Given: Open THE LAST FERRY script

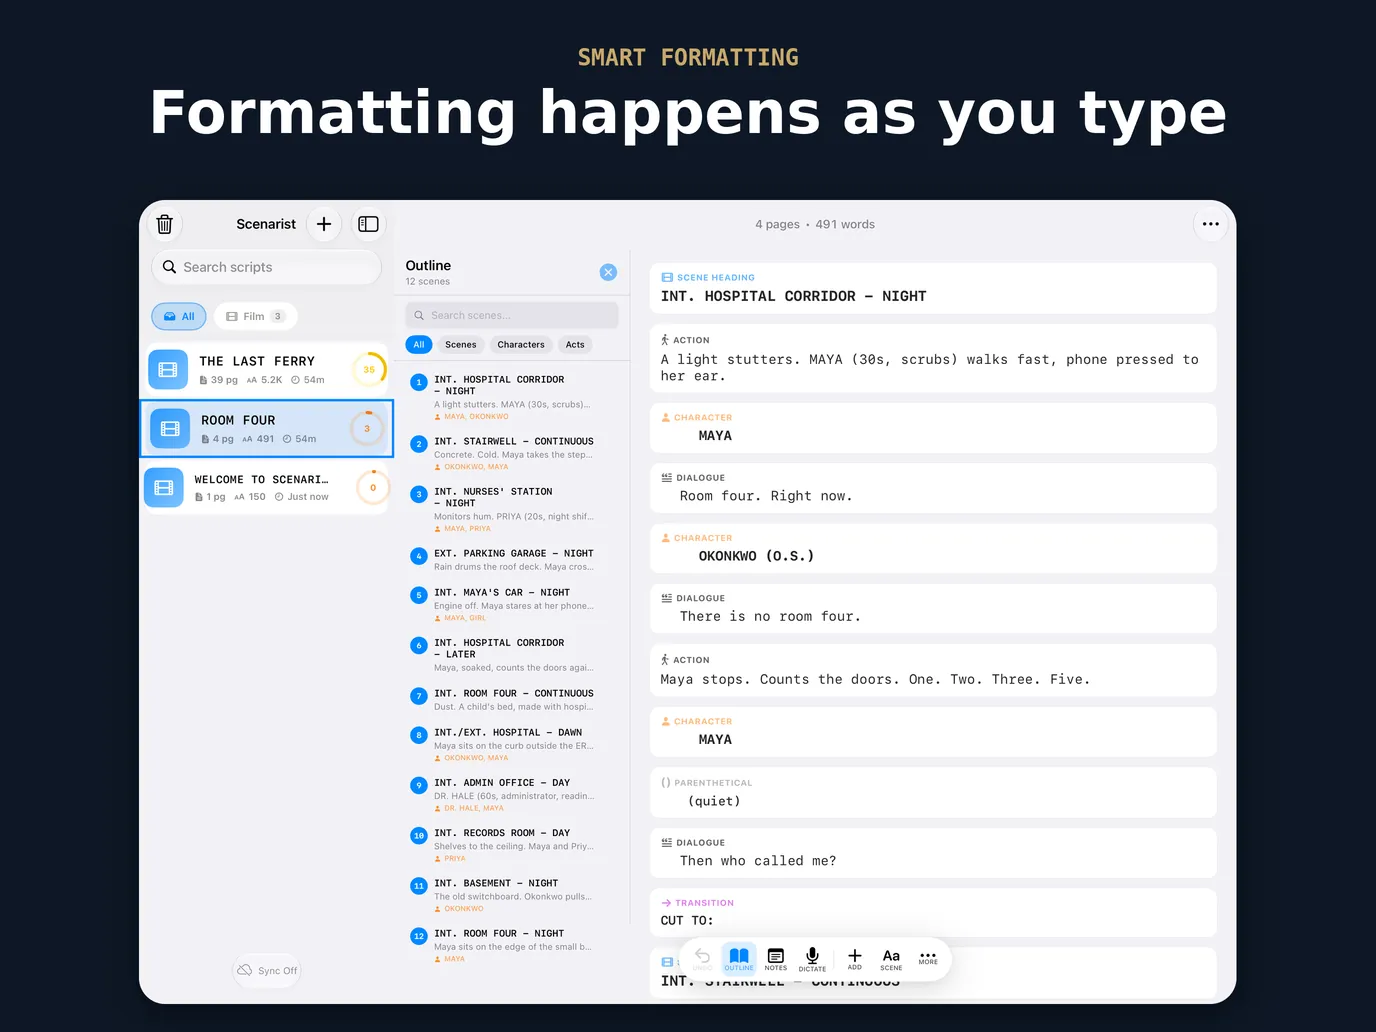Looking at the screenshot, I should 266,369.
